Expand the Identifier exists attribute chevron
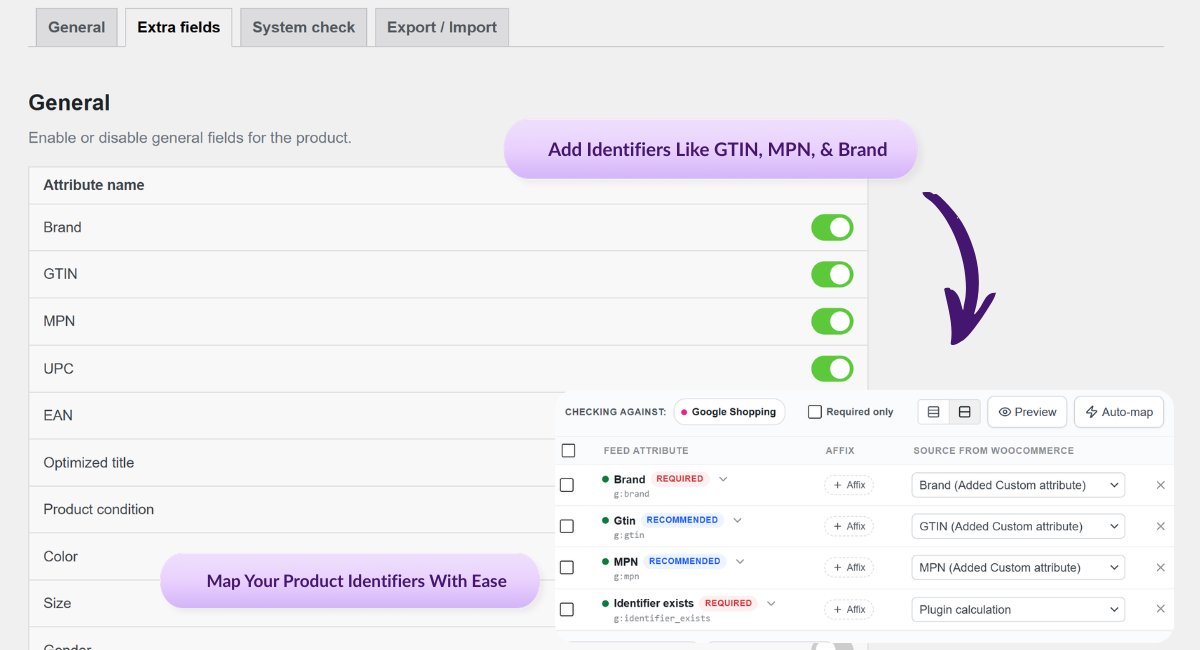The height and width of the screenshot is (650, 1200). [x=770, y=603]
